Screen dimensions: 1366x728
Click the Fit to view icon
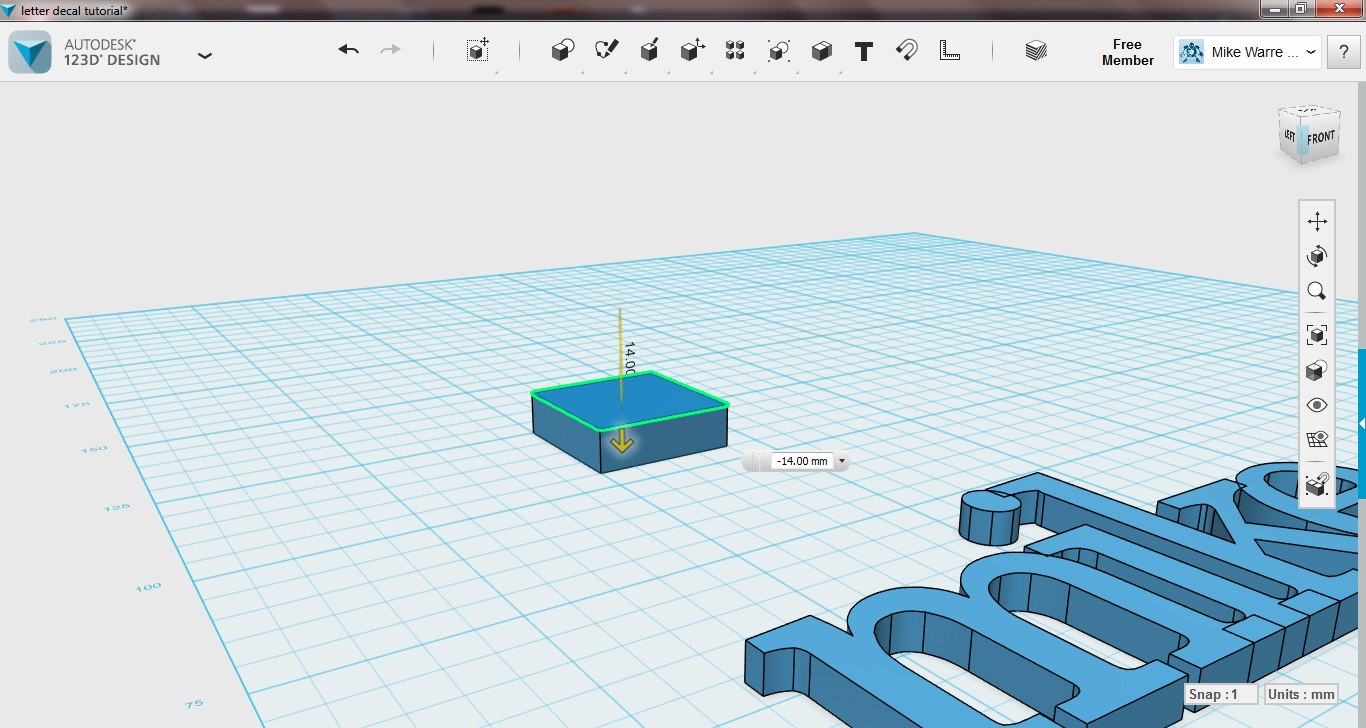pos(1317,335)
